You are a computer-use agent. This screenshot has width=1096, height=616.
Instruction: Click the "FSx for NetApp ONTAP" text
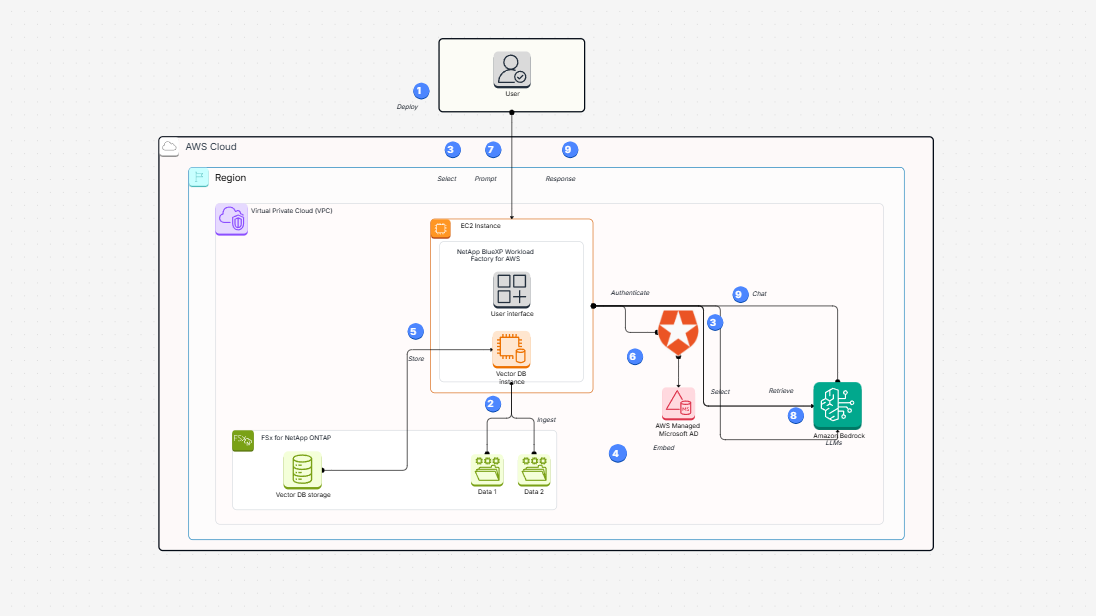point(296,438)
